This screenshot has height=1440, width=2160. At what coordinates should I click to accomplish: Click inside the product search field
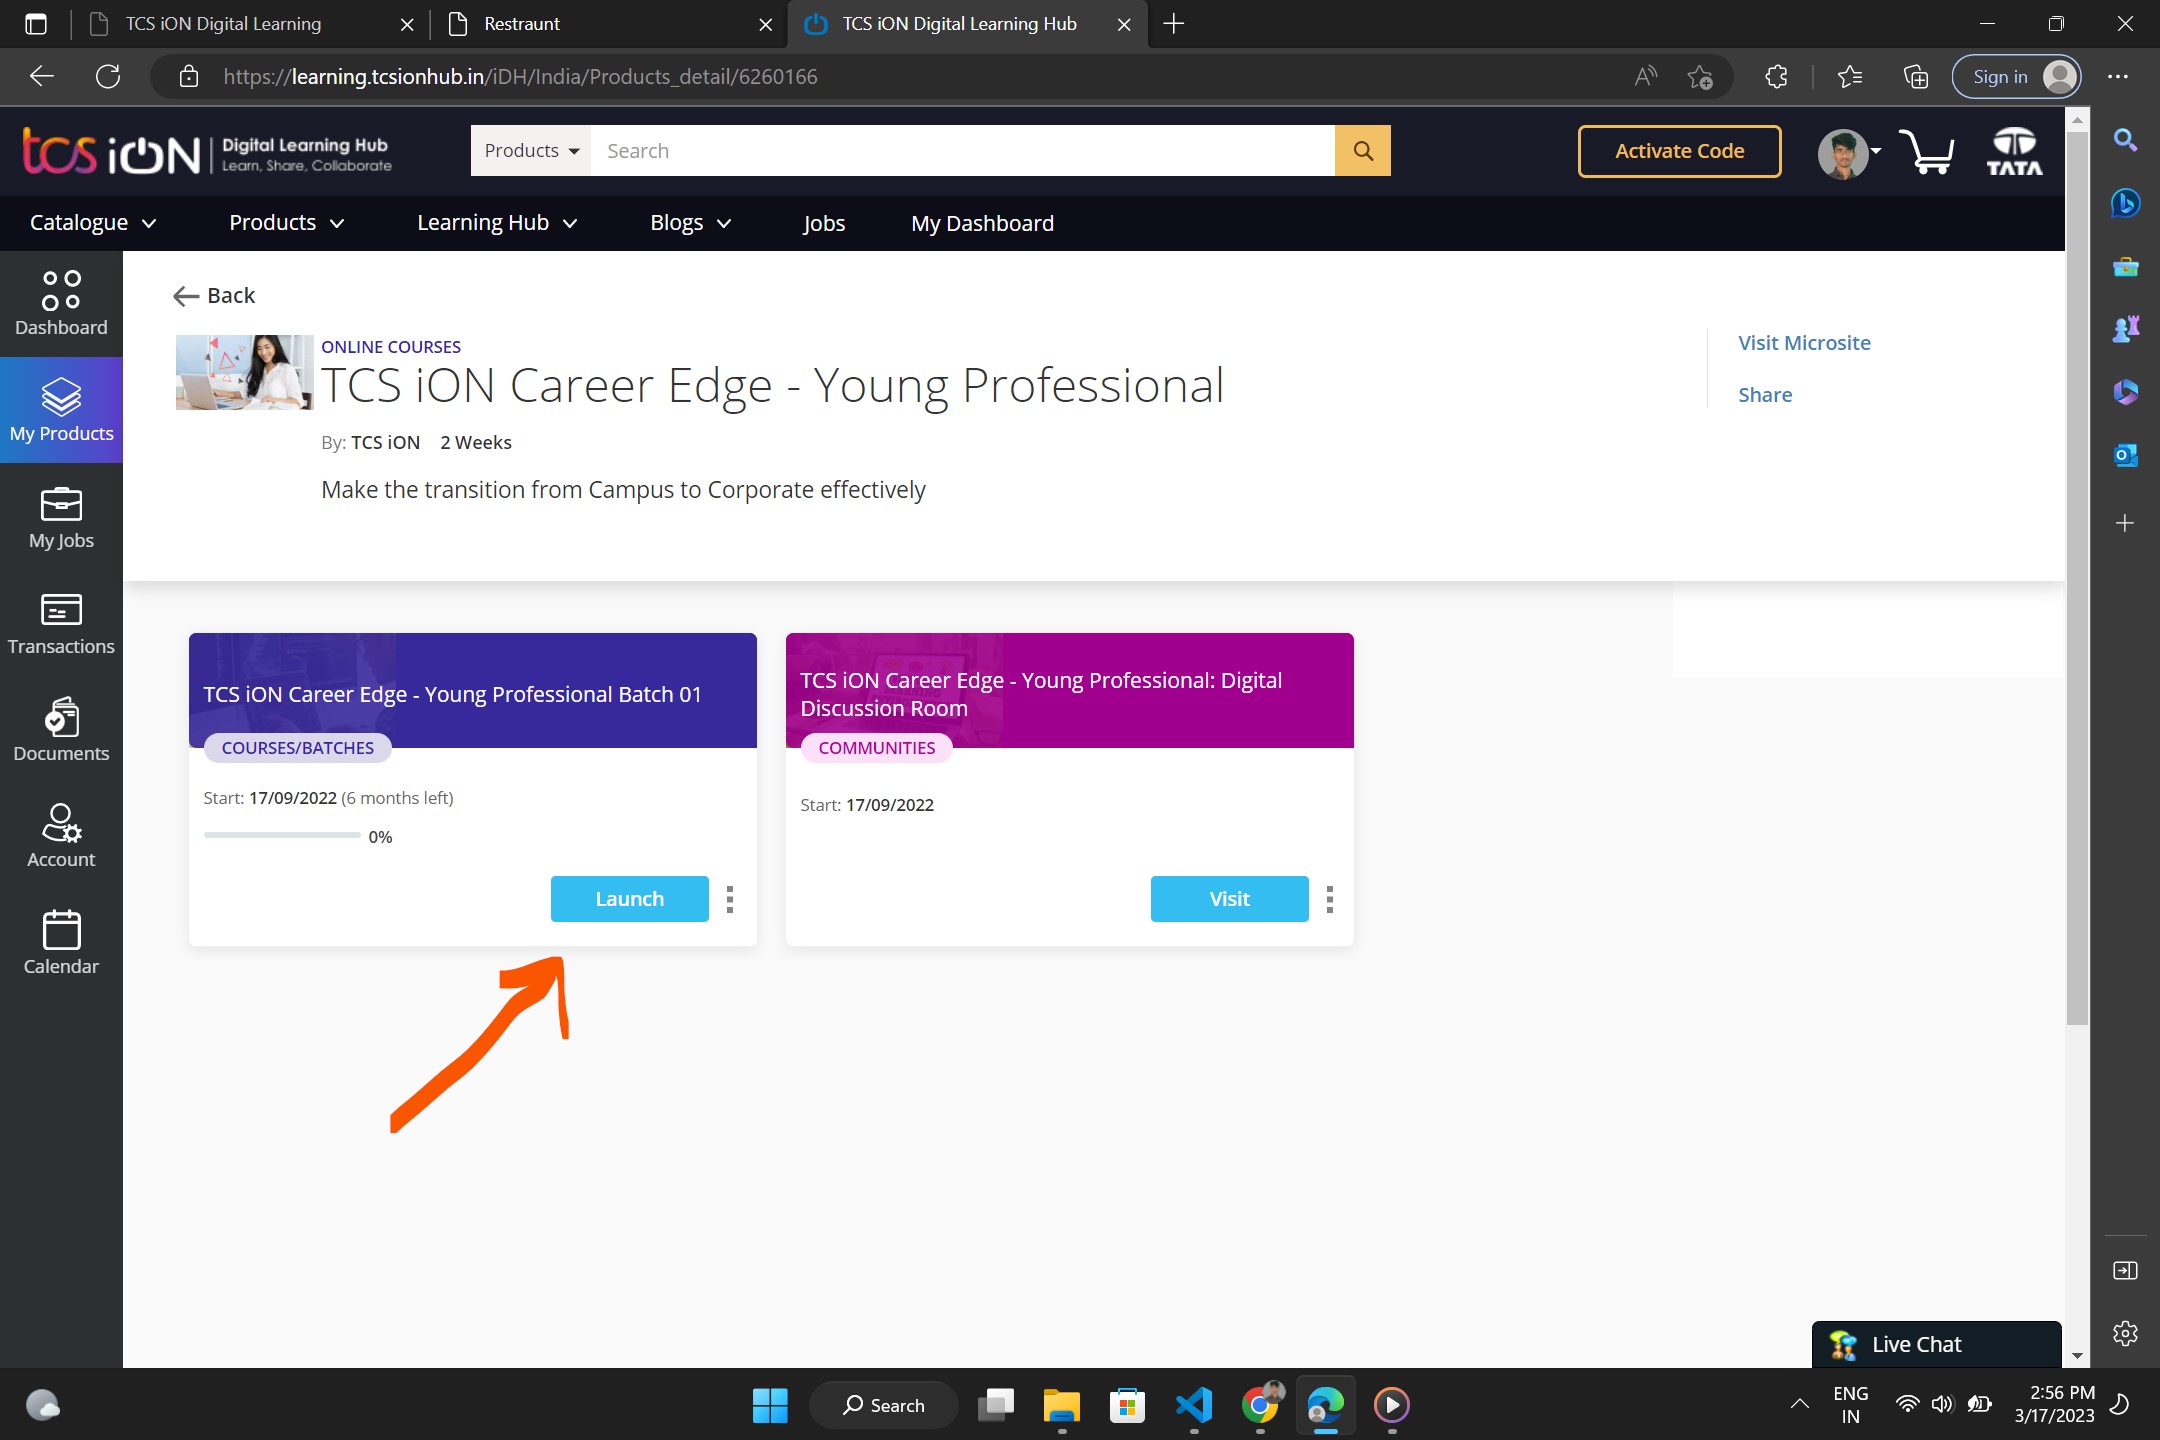click(960, 151)
